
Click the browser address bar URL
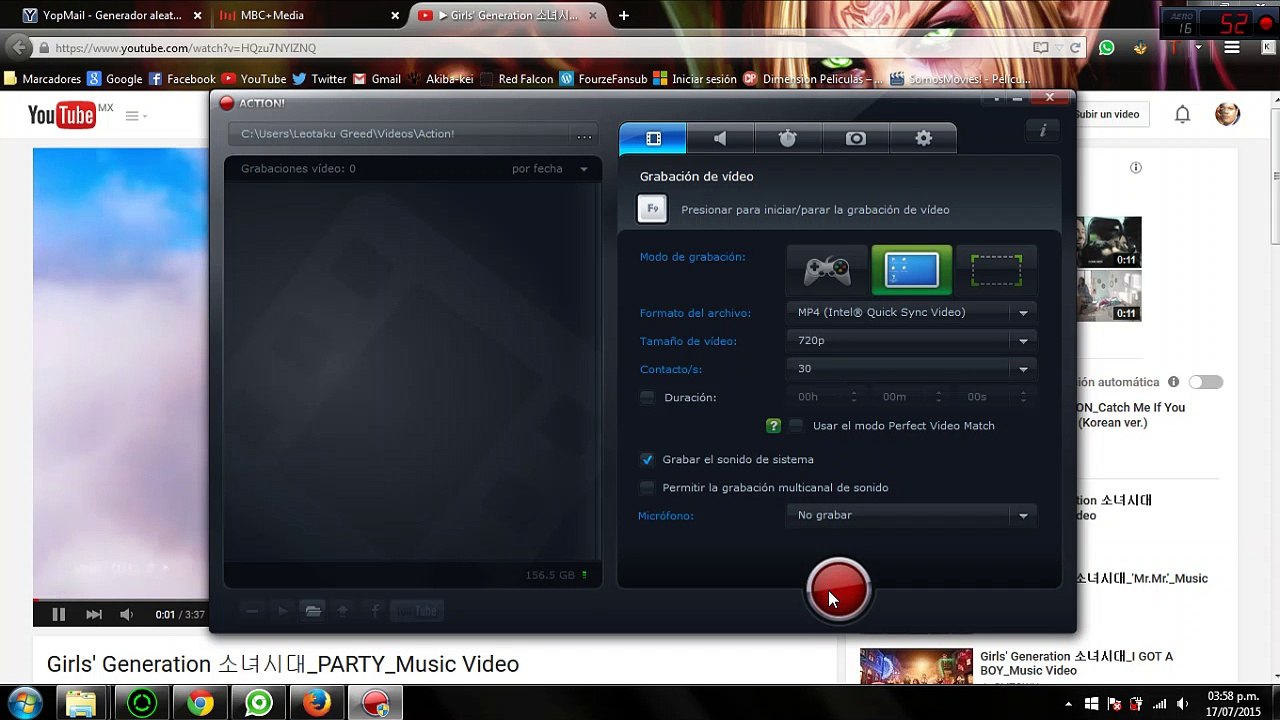[185, 48]
